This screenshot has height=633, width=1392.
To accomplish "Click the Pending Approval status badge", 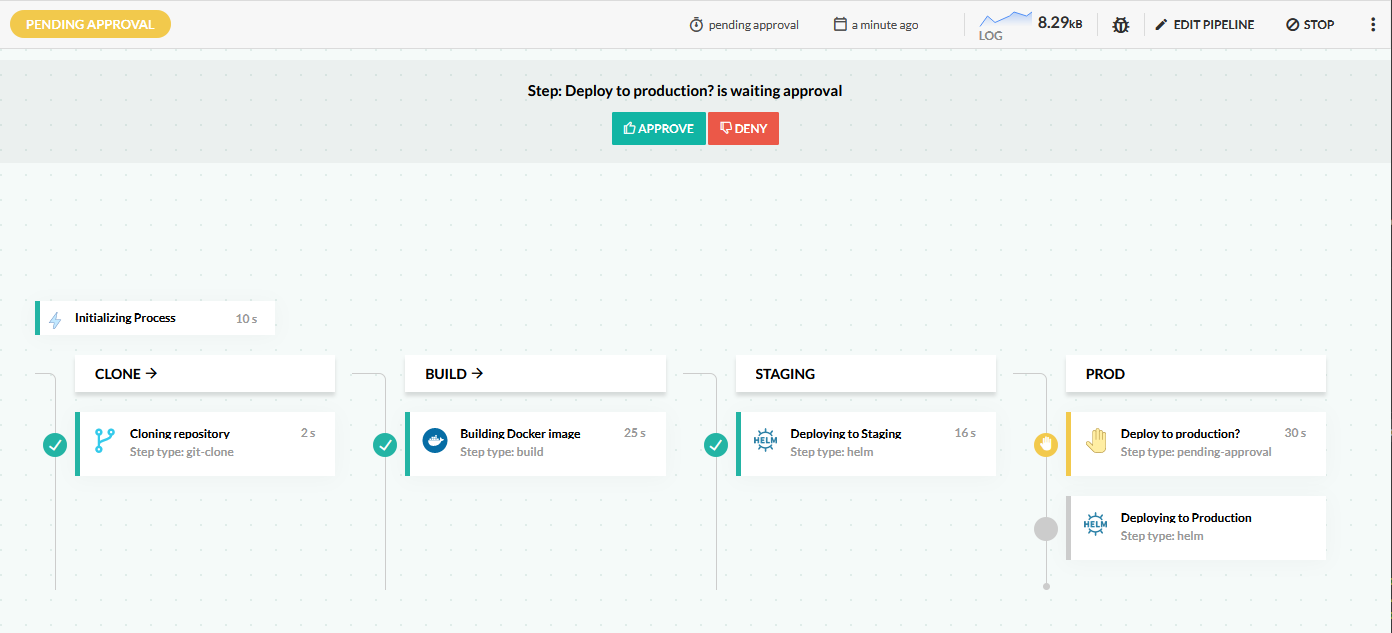I will tap(90, 25).
